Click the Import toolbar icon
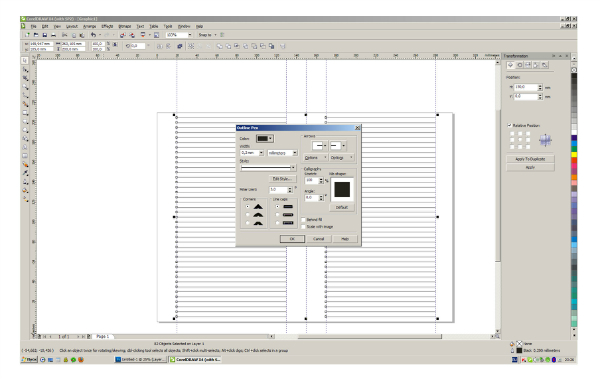Screen dimensions: 600x379 [x=122, y=35]
